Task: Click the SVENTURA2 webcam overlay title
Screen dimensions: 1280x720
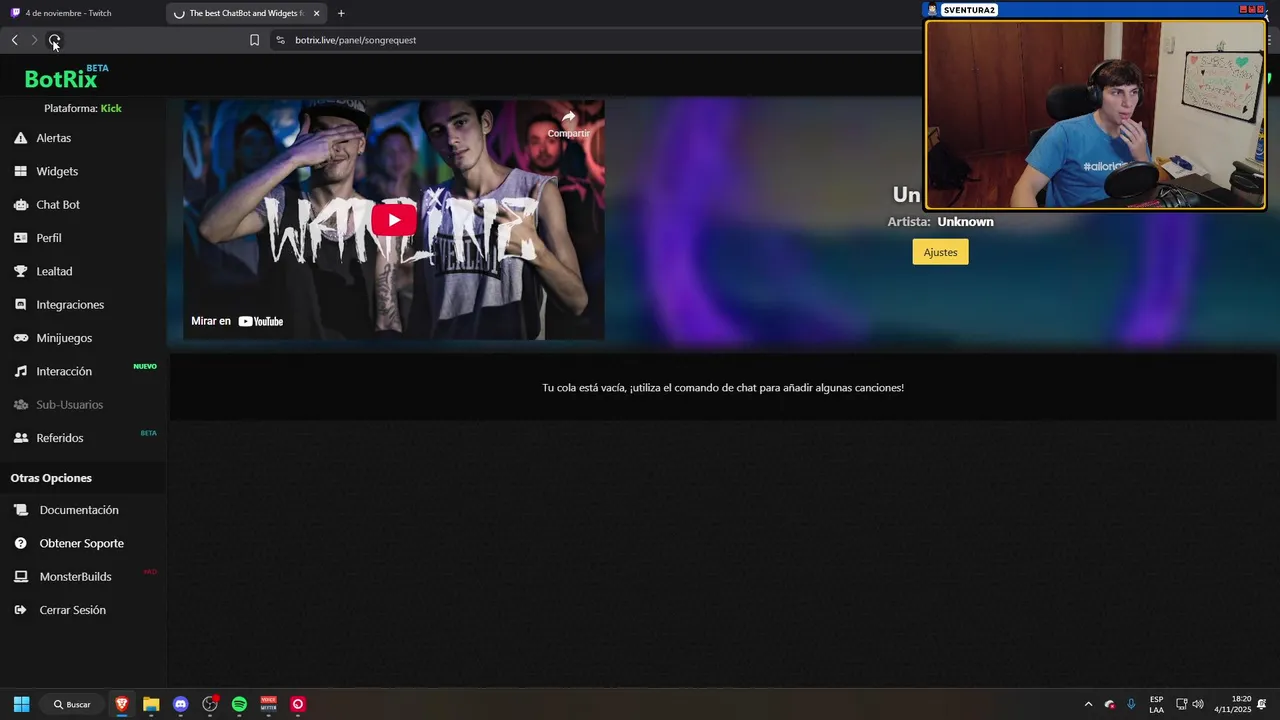Action: click(x=969, y=10)
